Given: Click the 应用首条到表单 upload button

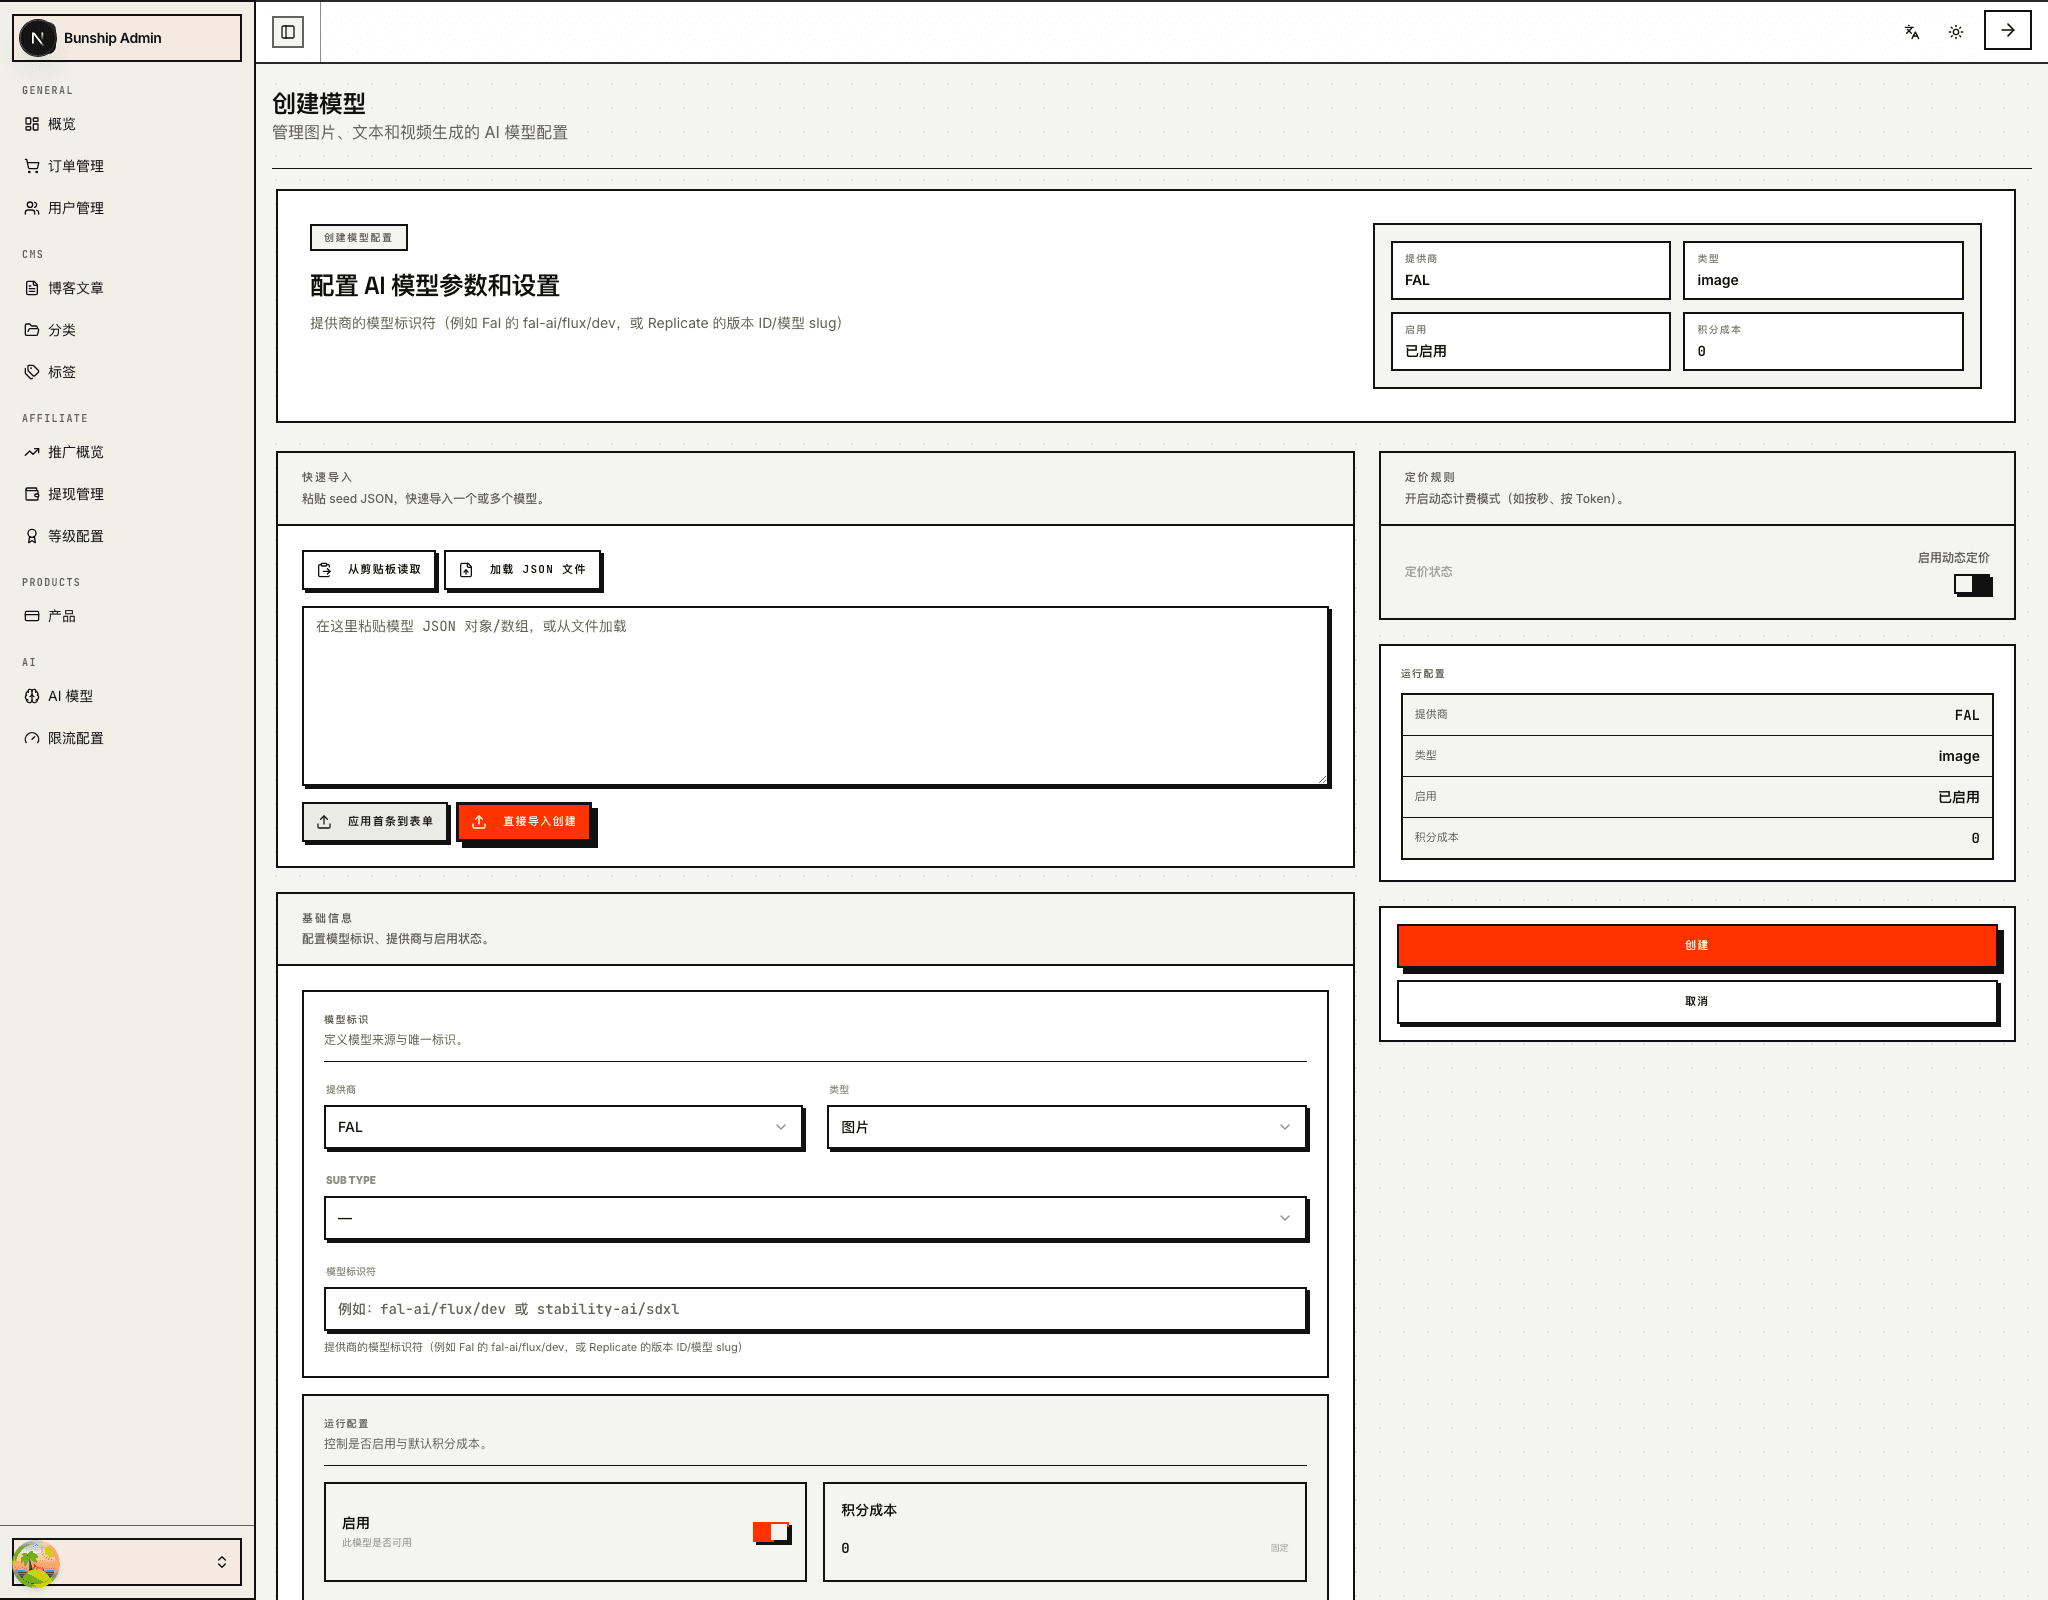Looking at the screenshot, I should click(375, 821).
